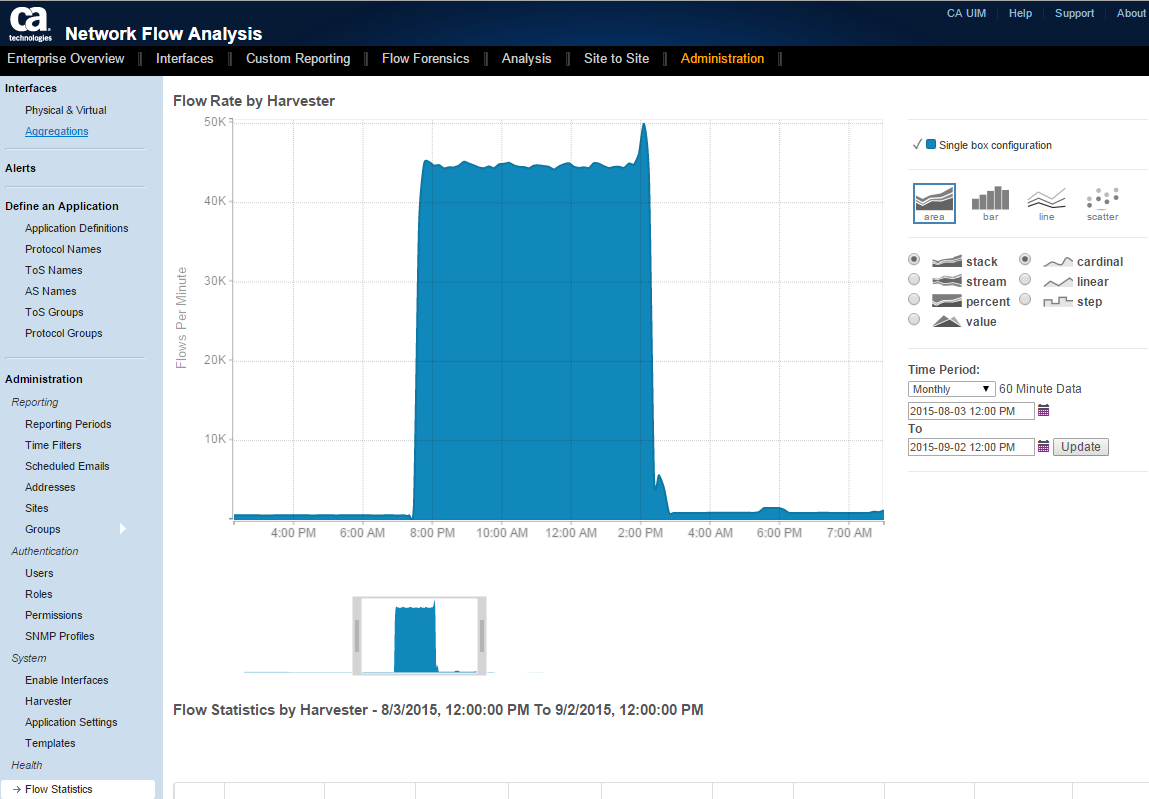Choose the line chart type icon

1046,203
